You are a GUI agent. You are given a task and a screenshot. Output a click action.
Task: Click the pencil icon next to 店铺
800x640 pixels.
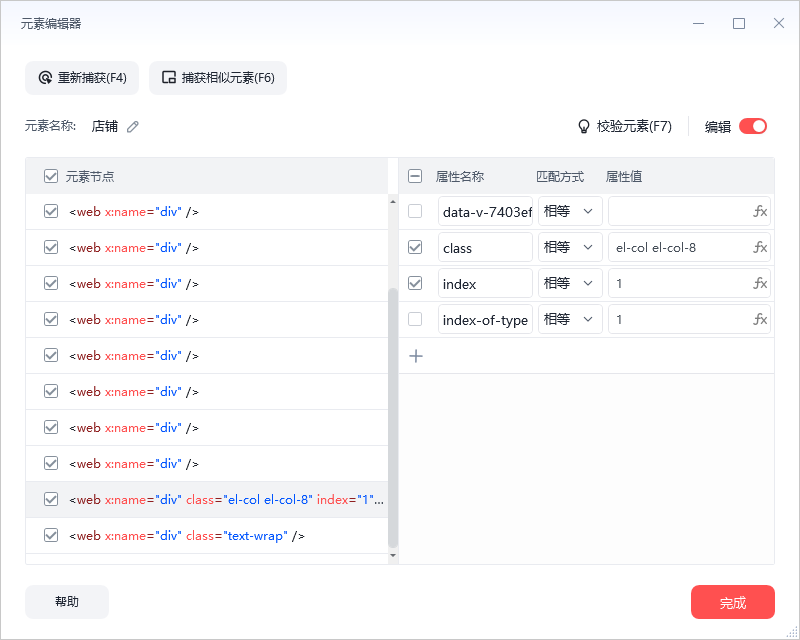click(x=133, y=127)
